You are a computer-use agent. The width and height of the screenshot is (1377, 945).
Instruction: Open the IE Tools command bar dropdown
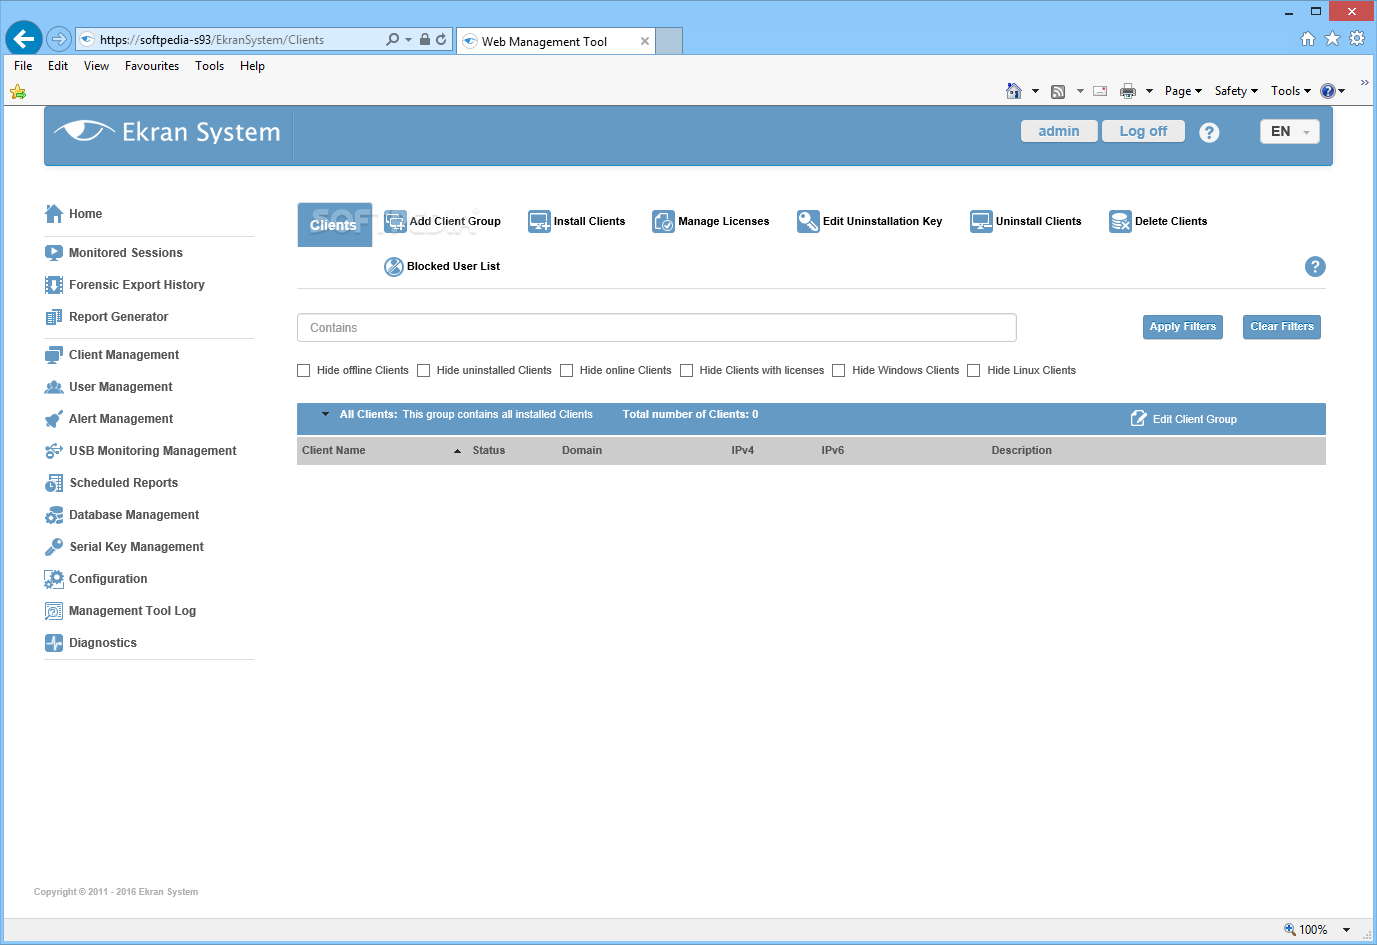click(1291, 91)
